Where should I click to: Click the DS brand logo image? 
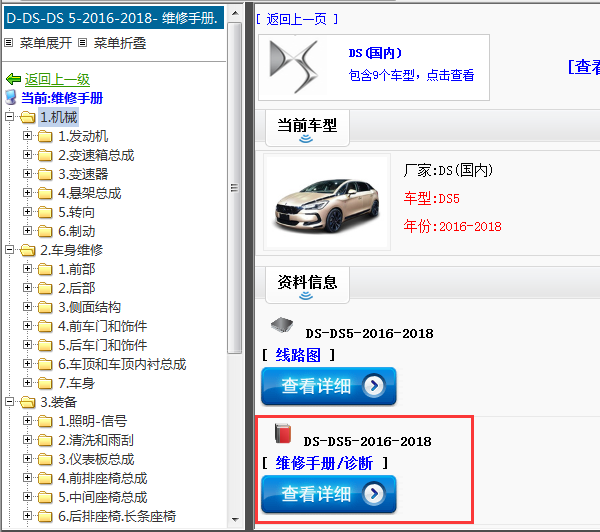(294, 67)
